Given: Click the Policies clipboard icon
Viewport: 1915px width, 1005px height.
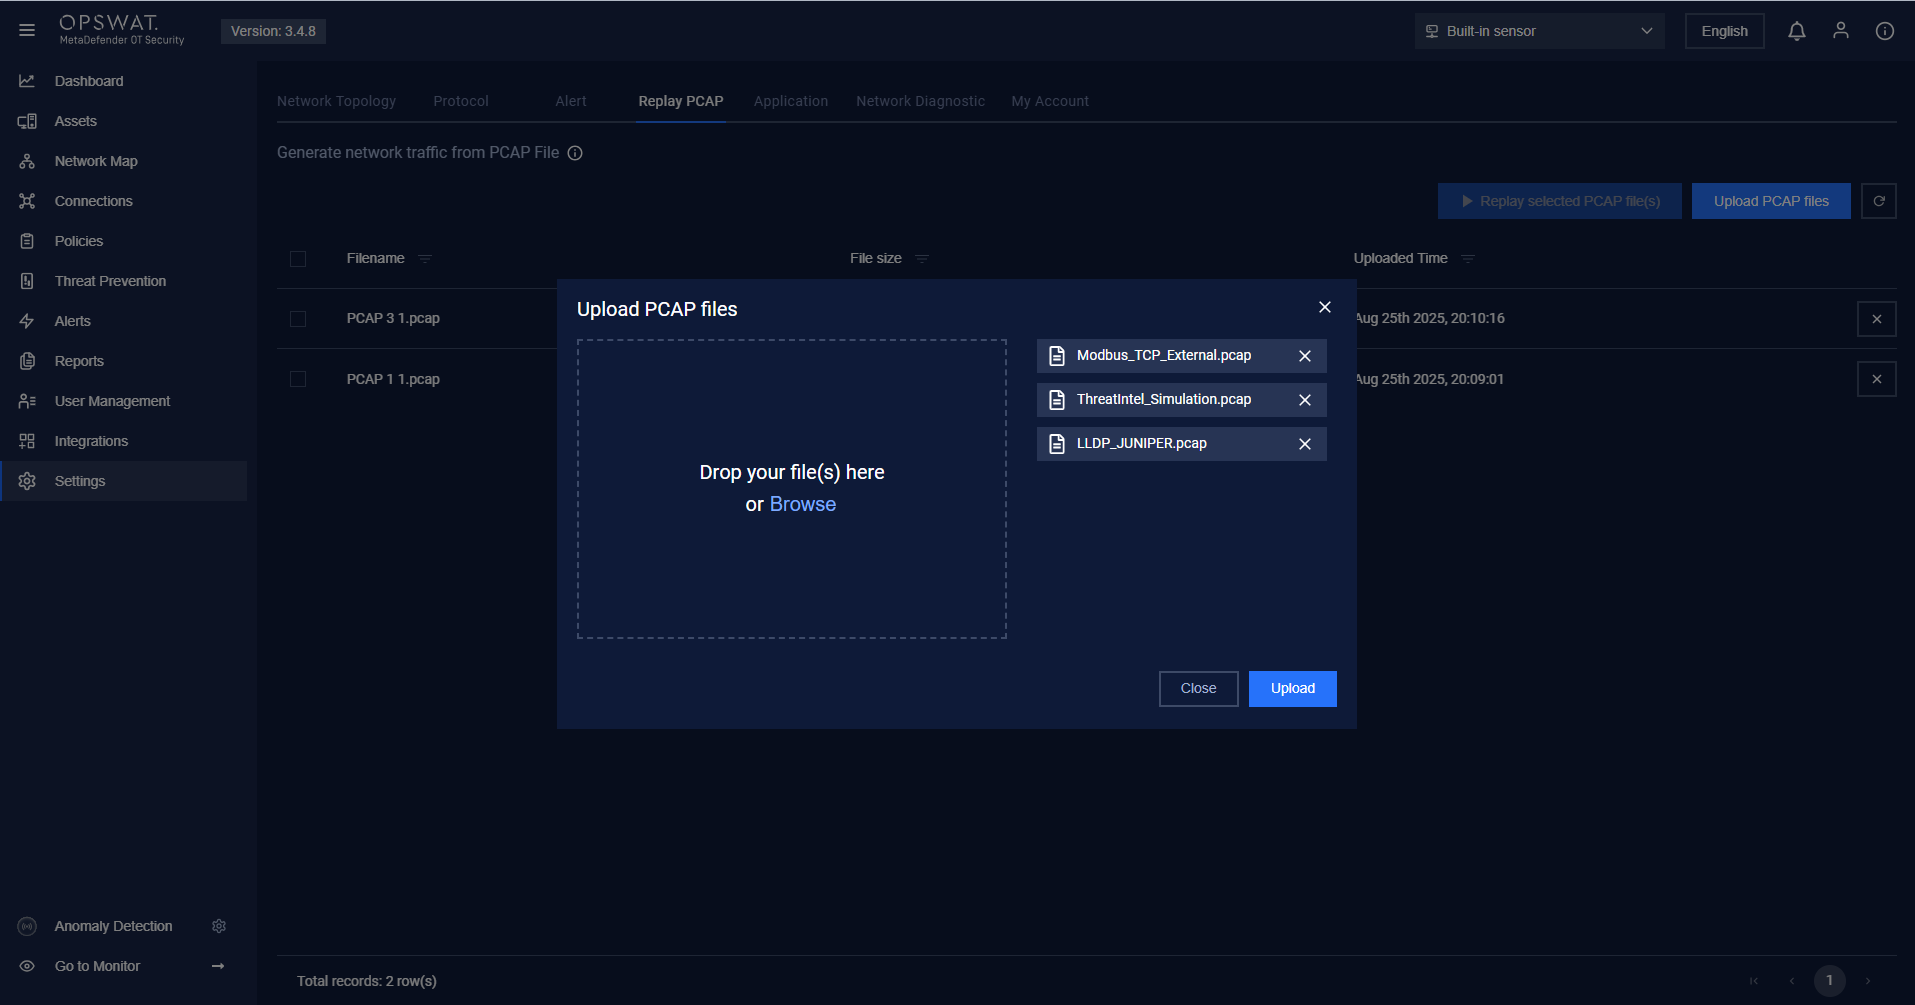Looking at the screenshot, I should [27, 241].
